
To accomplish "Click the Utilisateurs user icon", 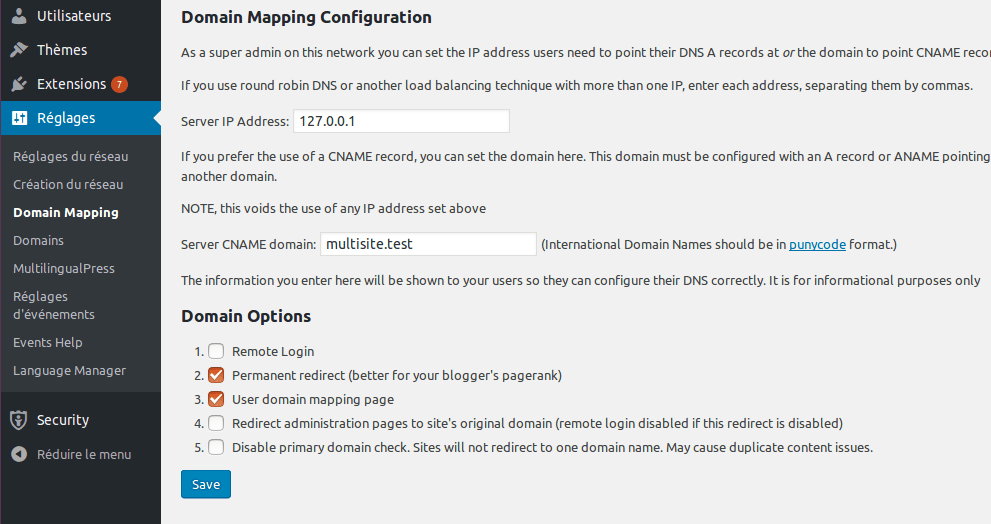I will click(x=19, y=16).
